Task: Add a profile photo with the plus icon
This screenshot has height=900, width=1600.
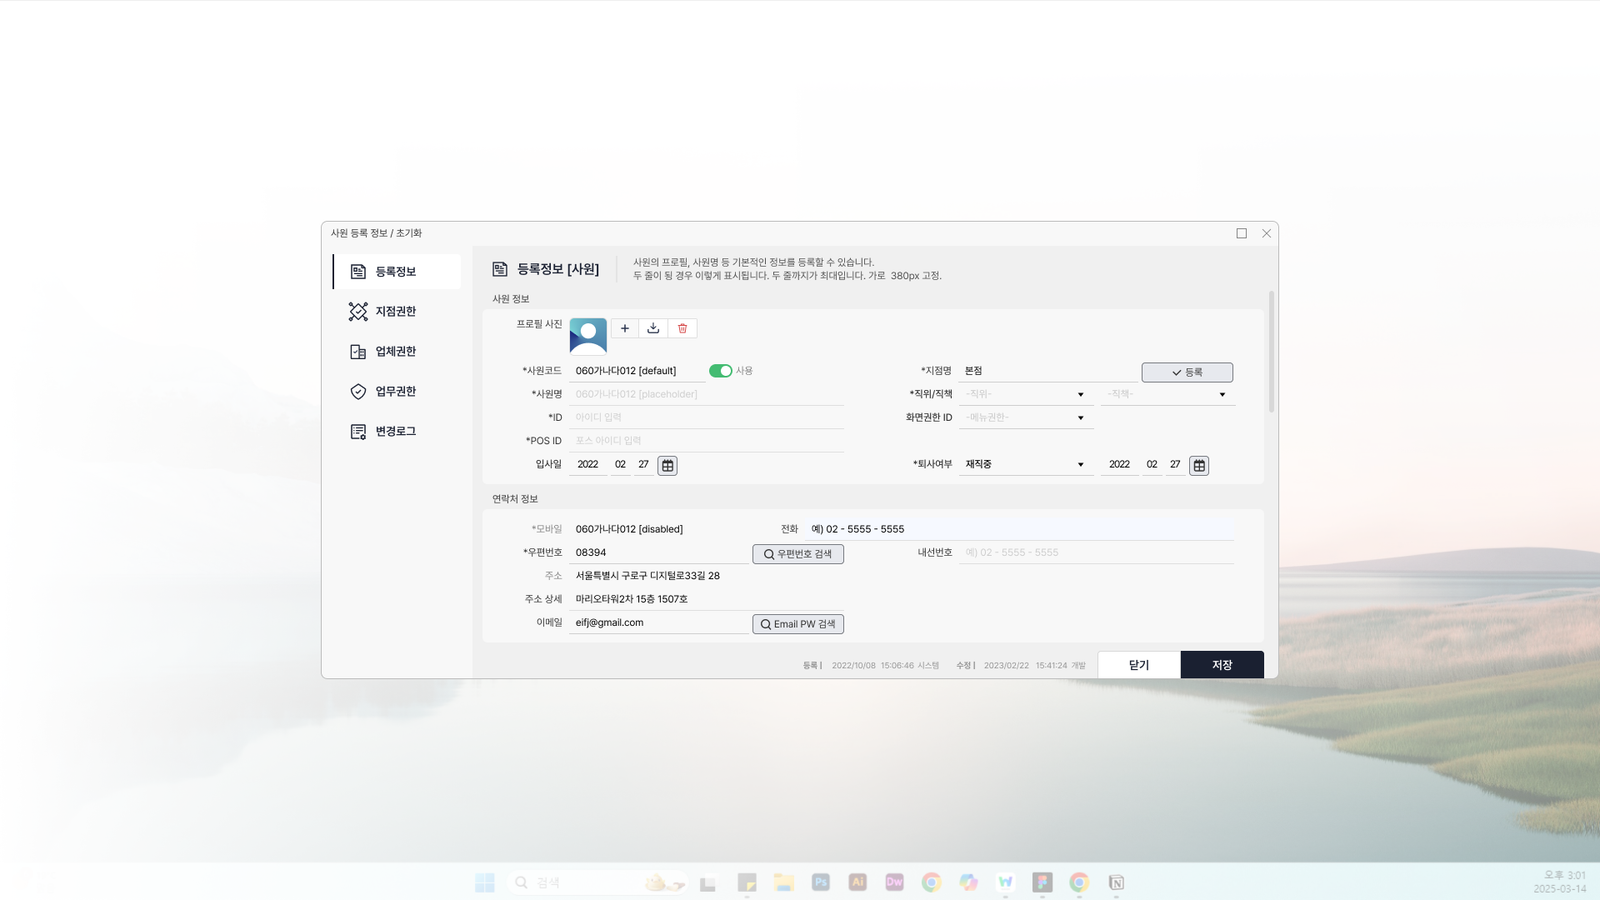Action: click(625, 328)
